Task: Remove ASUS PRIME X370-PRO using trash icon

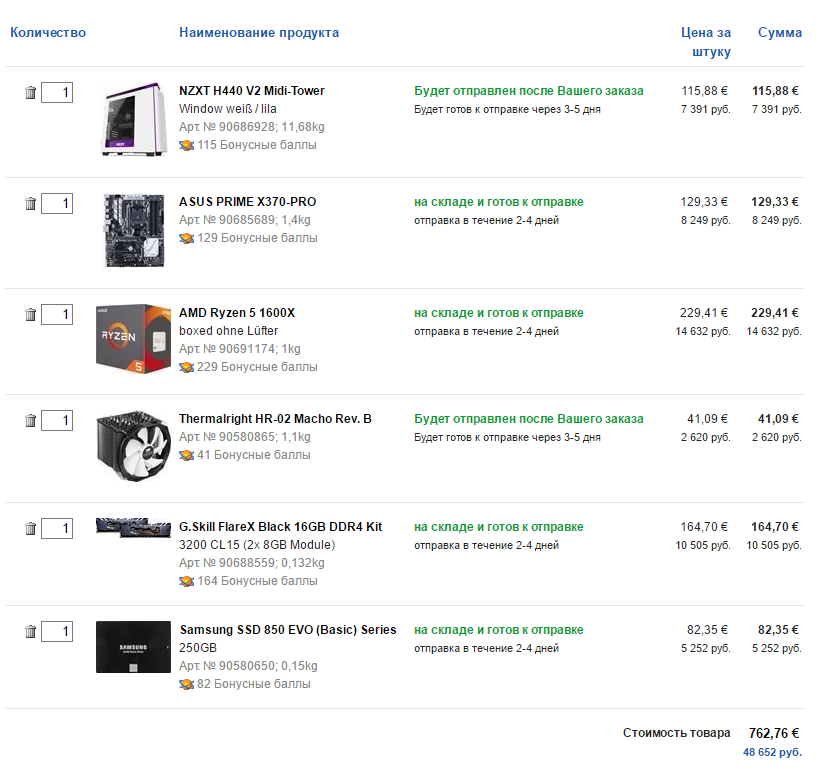Action: (x=30, y=204)
